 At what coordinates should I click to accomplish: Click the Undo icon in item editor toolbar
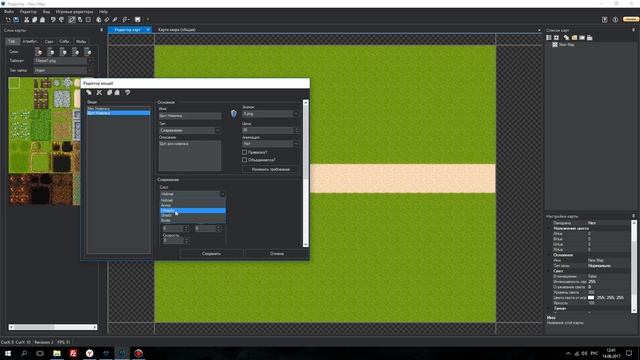[127, 93]
